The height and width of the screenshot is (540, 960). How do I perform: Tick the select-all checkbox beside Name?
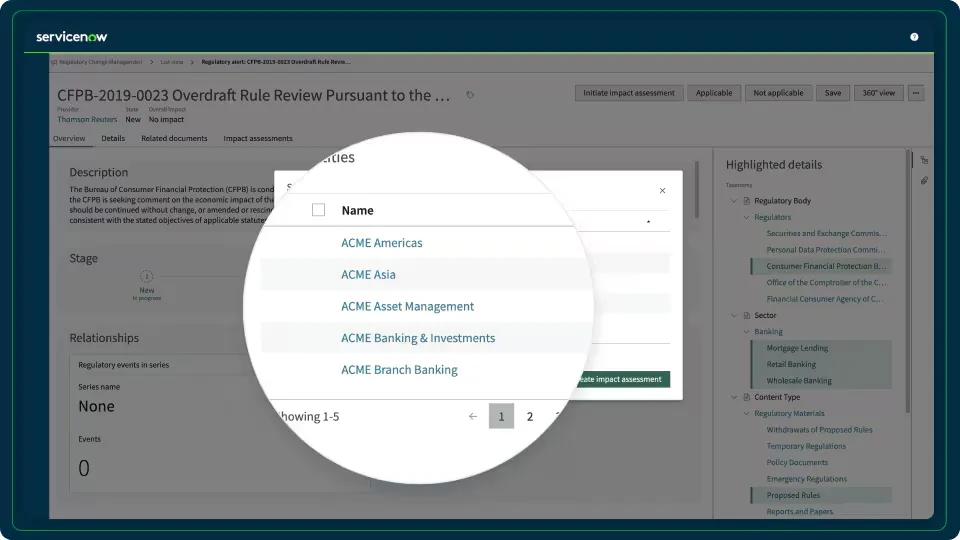tap(318, 209)
